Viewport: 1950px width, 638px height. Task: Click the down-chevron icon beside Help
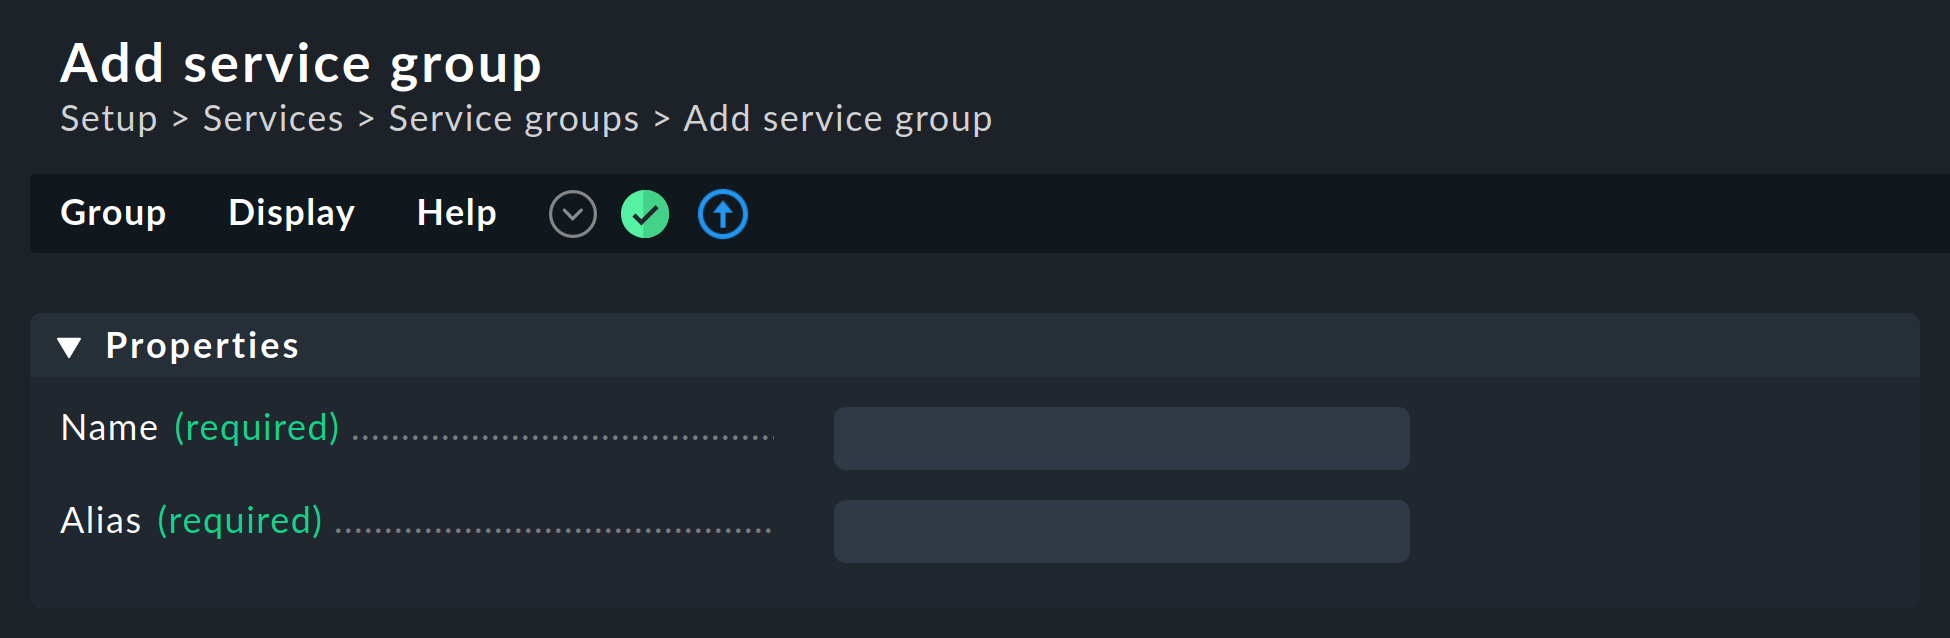click(571, 213)
